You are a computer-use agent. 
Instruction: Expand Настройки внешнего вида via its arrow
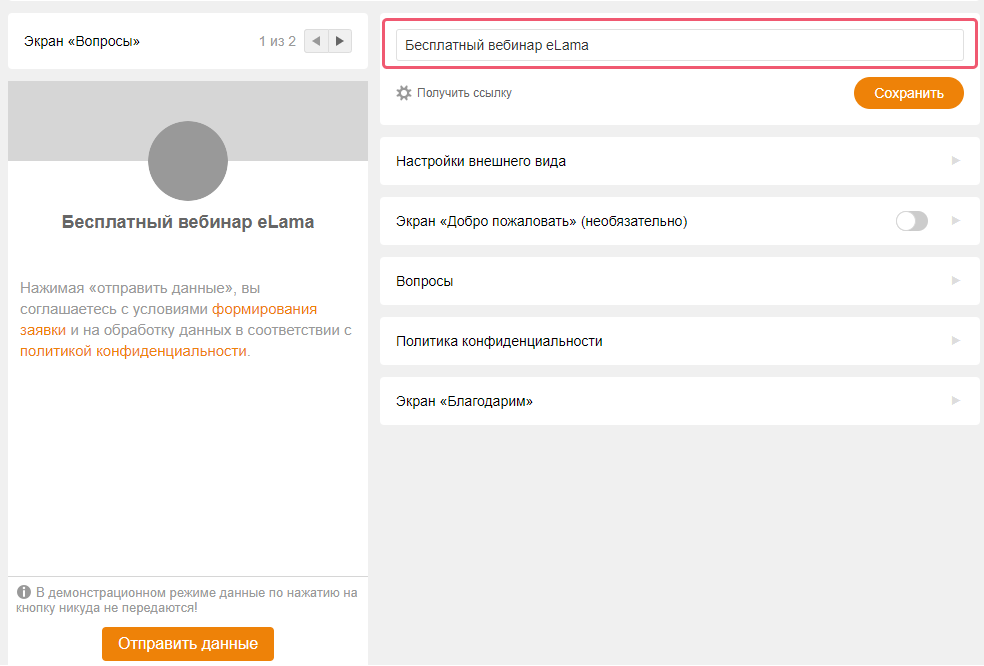[x=955, y=161]
